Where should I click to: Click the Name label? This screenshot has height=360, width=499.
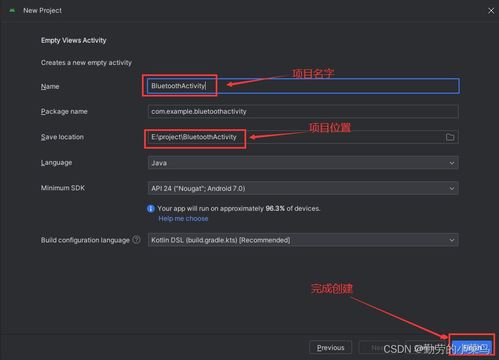pyautogui.click(x=50, y=87)
